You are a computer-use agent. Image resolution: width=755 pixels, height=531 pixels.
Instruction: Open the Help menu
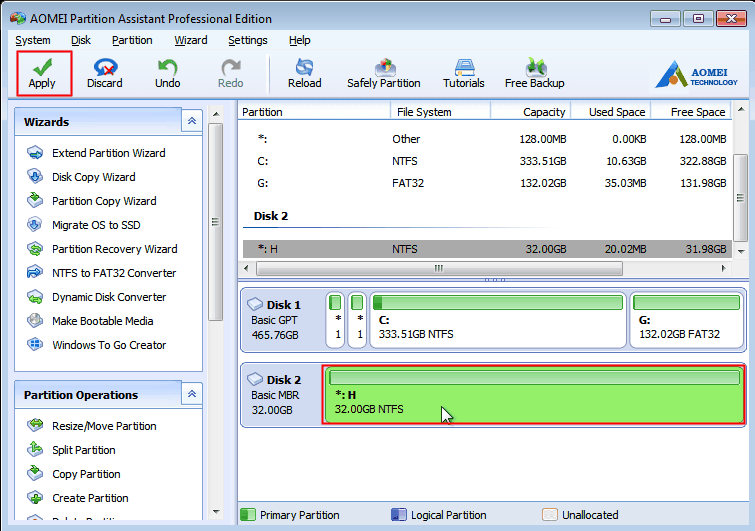[299, 40]
